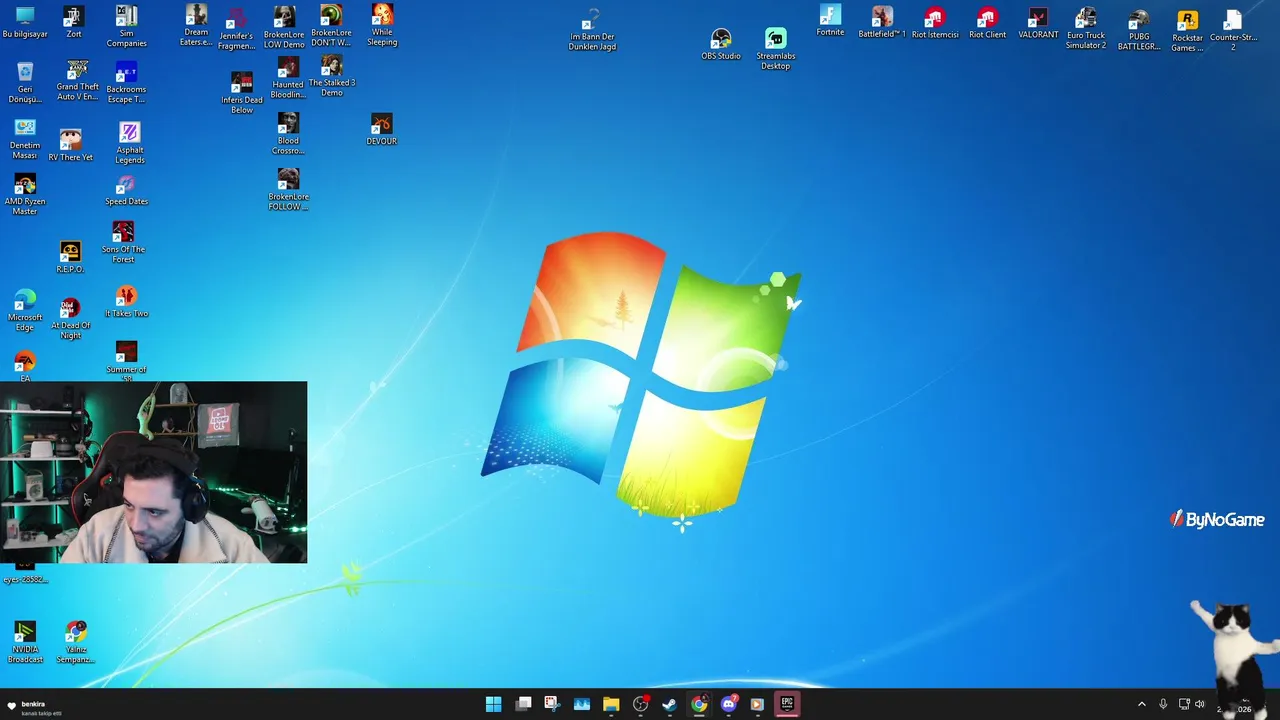Select the Battlefield 1 shortcut
This screenshot has height=720, width=1280.
[882, 22]
